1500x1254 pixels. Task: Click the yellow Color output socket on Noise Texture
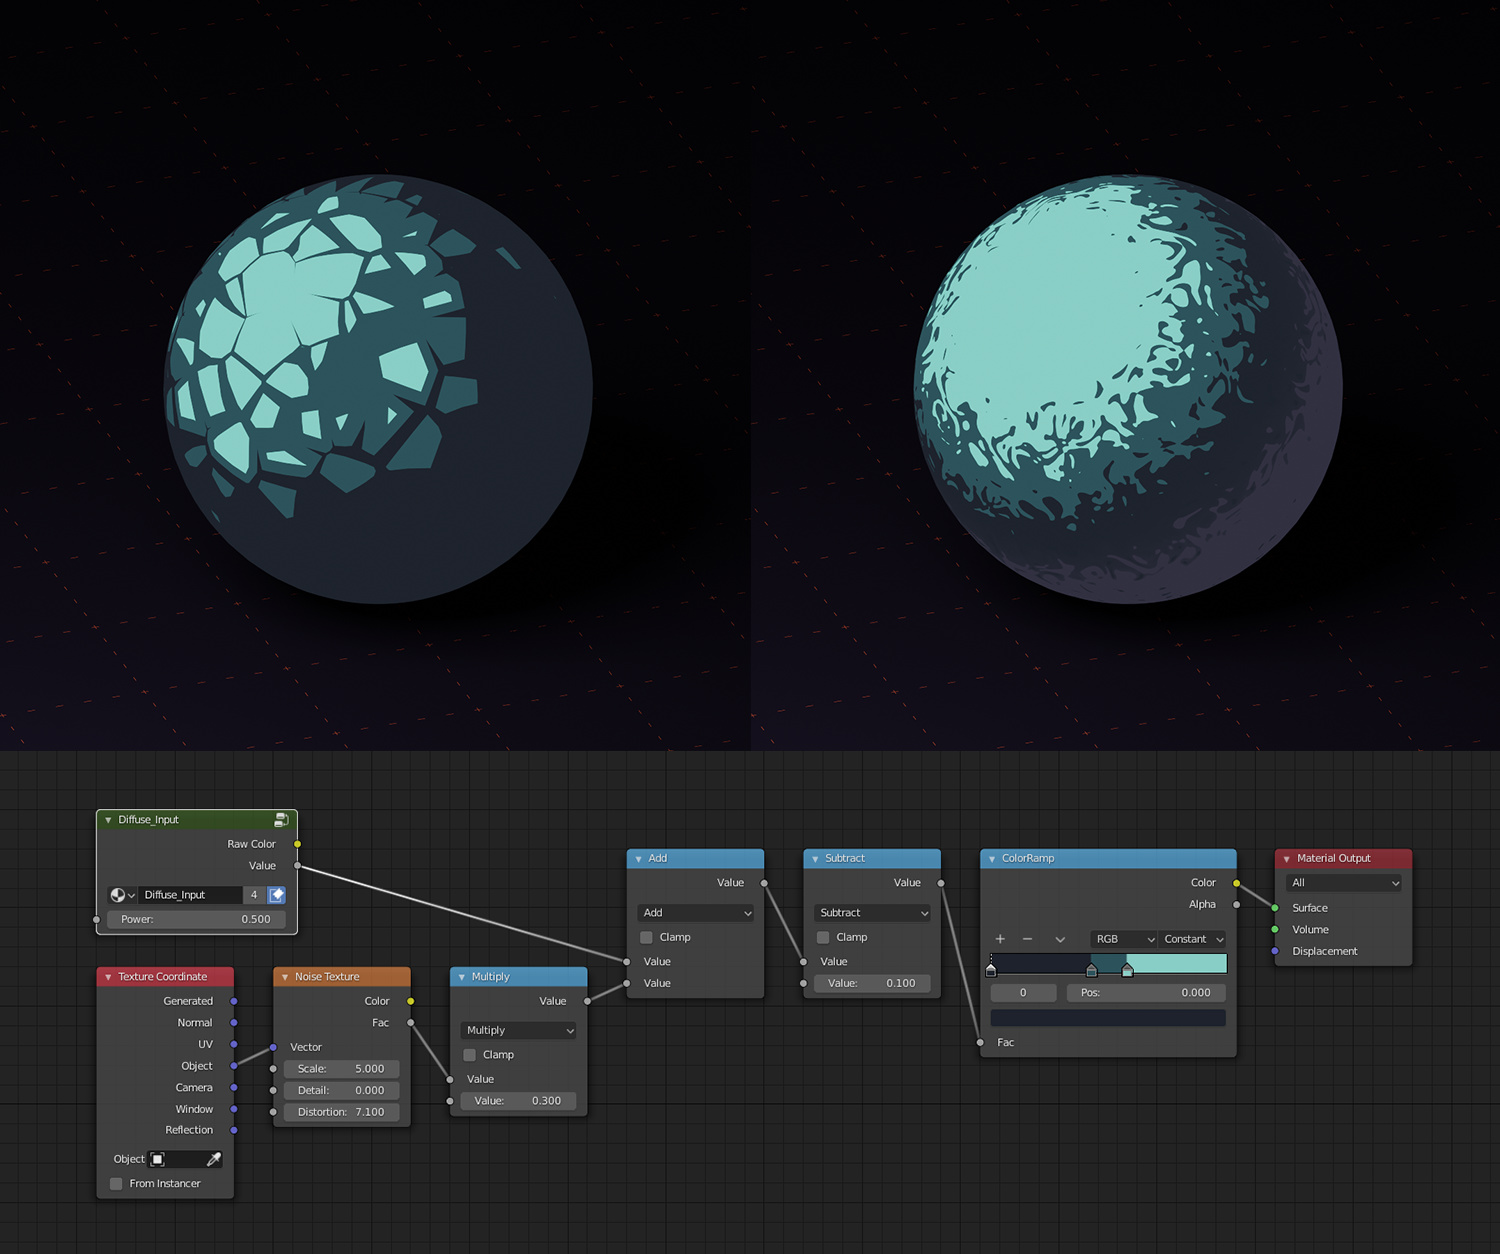coord(410,1000)
